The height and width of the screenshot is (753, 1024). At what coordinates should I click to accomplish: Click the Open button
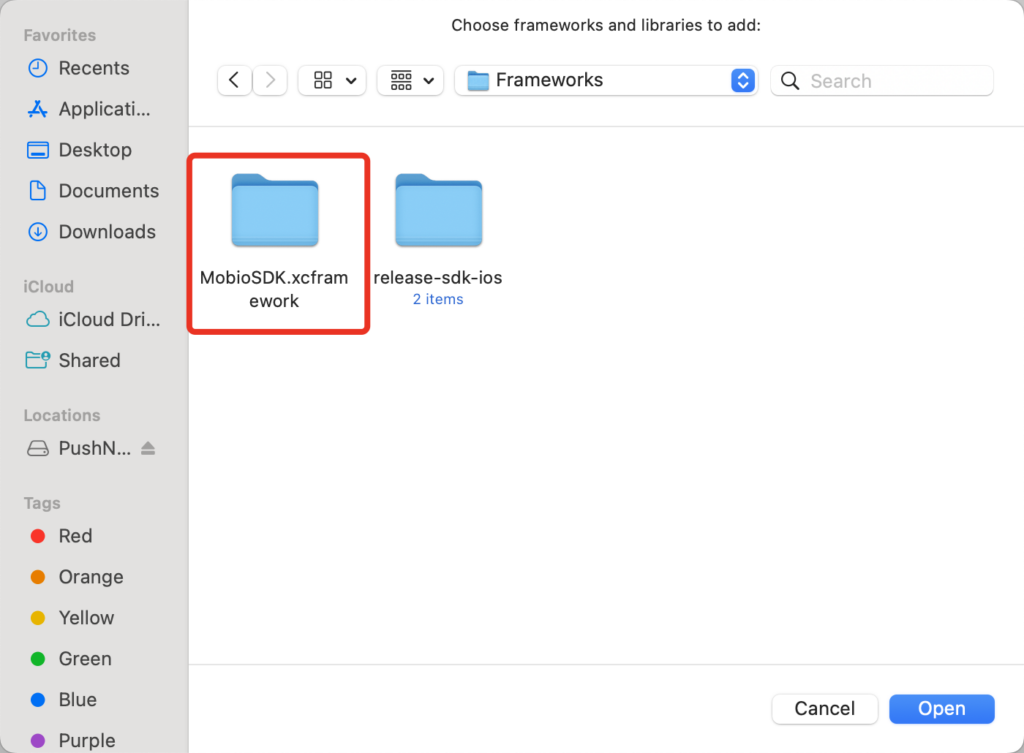click(941, 709)
